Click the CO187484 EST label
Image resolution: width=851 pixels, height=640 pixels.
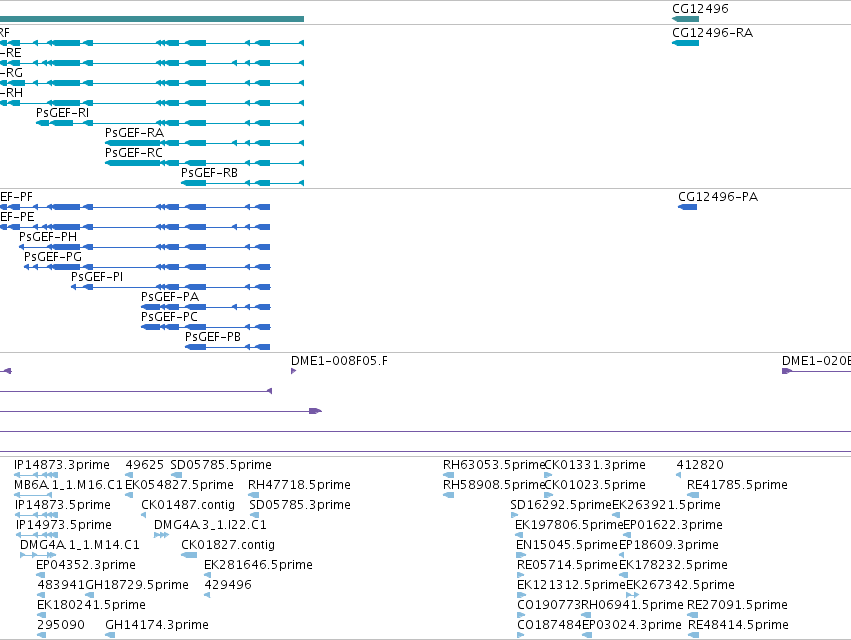(x=549, y=625)
